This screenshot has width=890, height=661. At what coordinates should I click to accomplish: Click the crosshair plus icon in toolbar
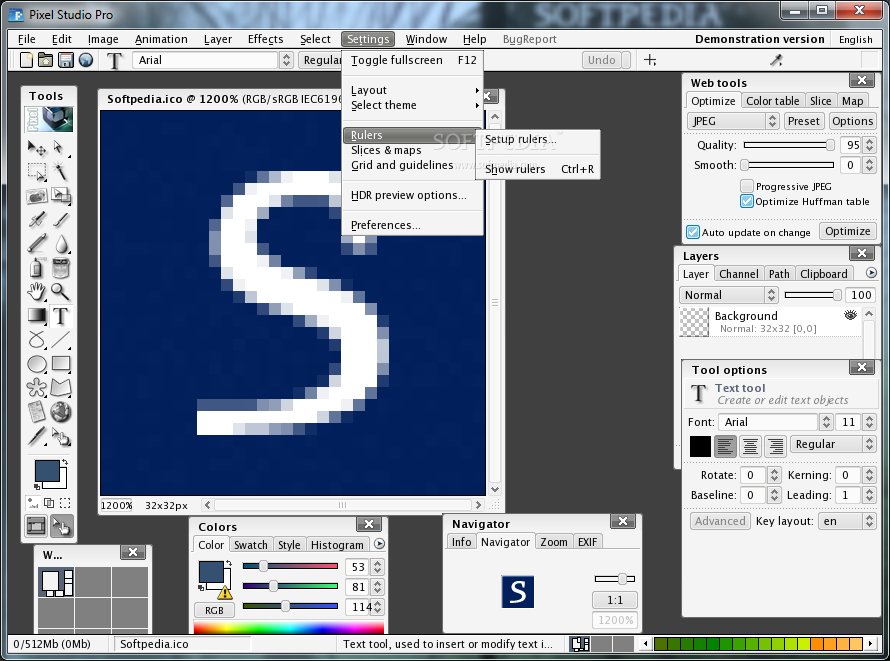click(x=650, y=60)
